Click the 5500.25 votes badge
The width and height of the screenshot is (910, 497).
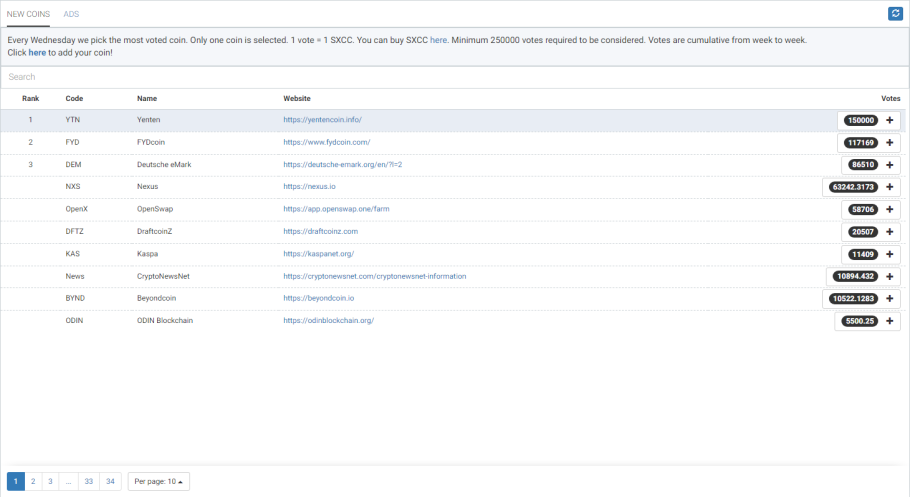click(x=860, y=321)
